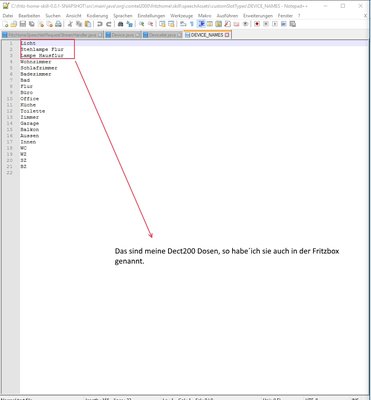Open the Kodierung menu
The height and width of the screenshot is (400, 371).
pos(97,16)
